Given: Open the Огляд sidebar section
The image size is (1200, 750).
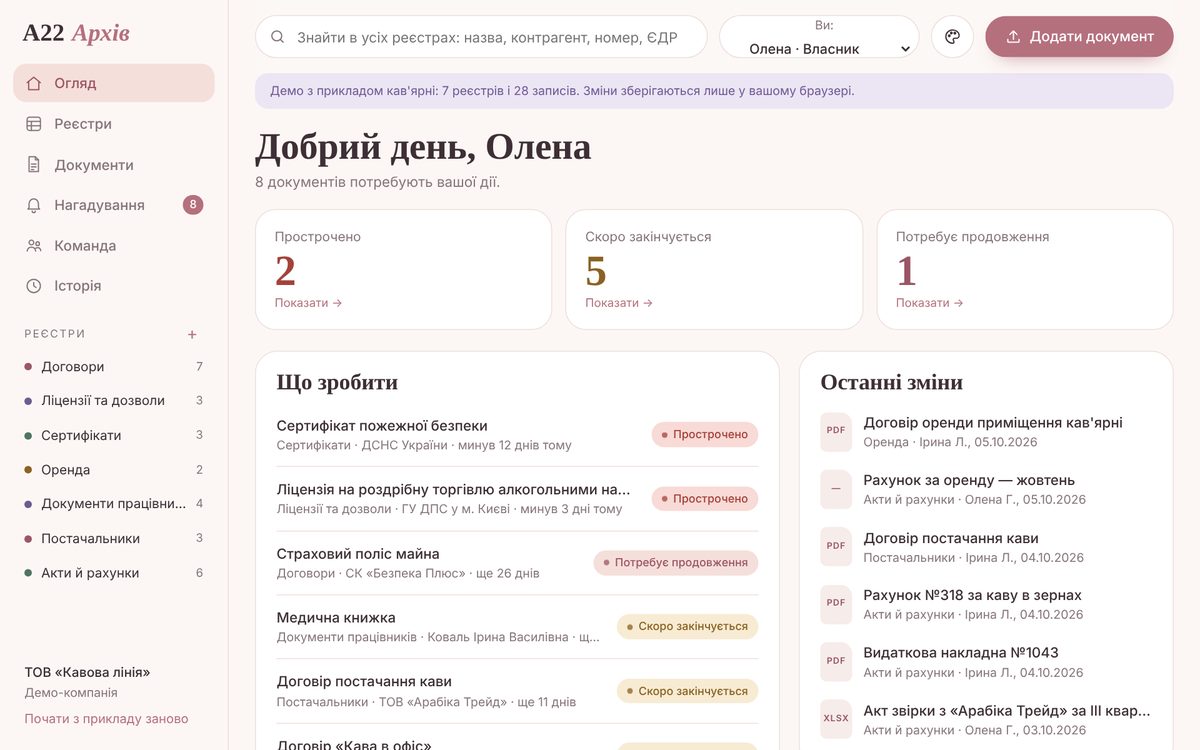Looking at the screenshot, I should [114, 83].
